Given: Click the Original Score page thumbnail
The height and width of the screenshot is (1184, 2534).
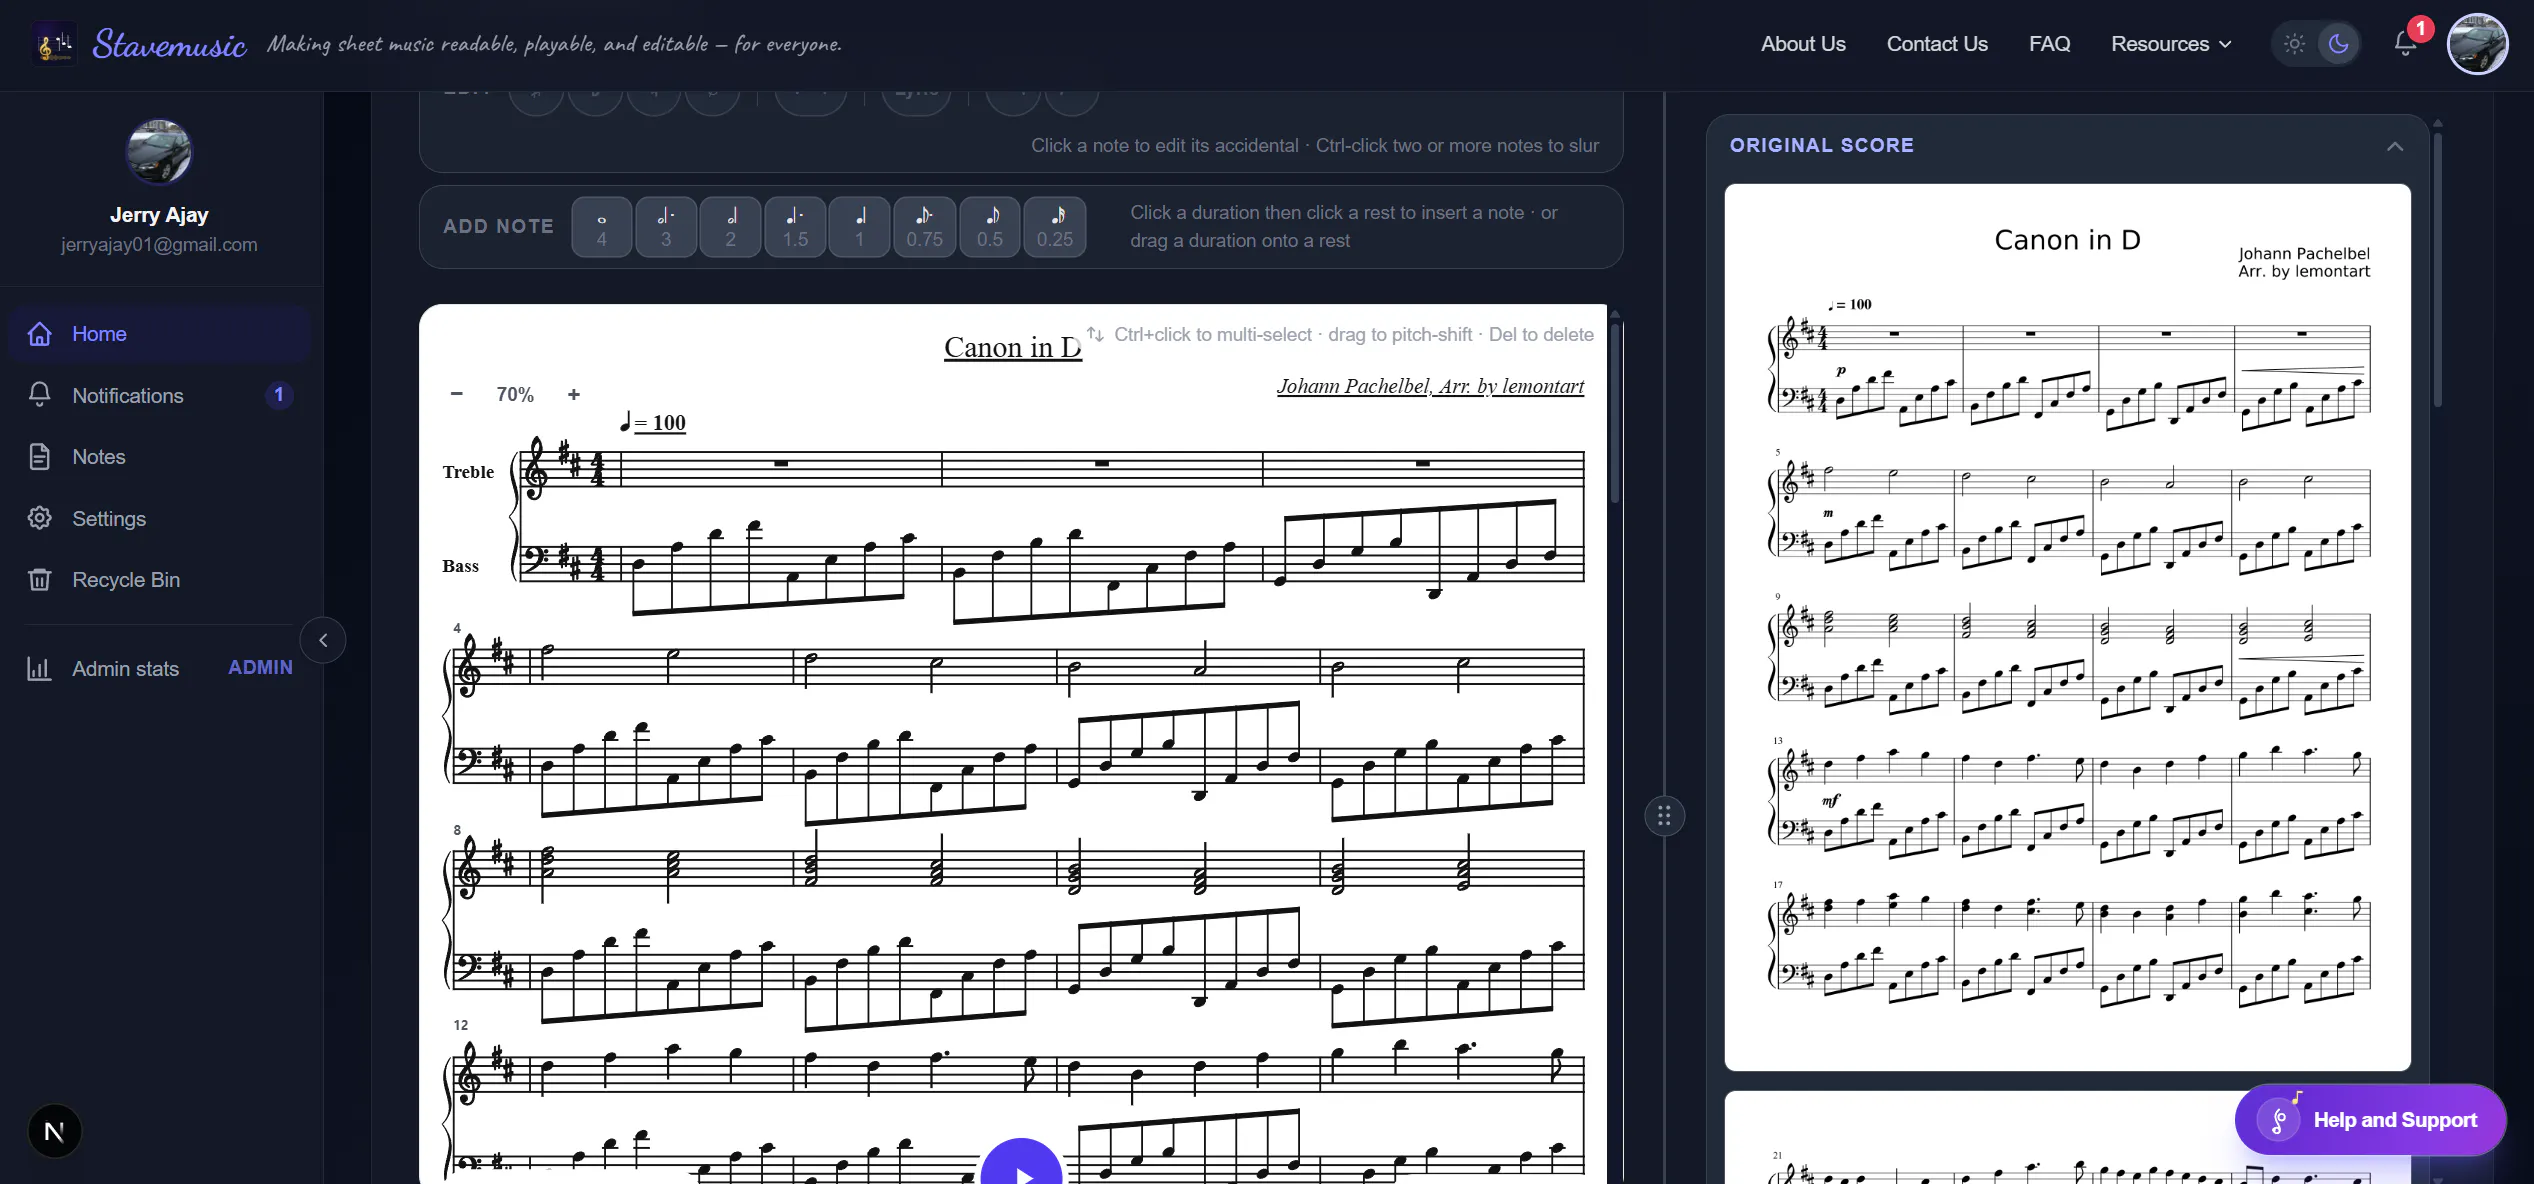Looking at the screenshot, I should 2067,627.
